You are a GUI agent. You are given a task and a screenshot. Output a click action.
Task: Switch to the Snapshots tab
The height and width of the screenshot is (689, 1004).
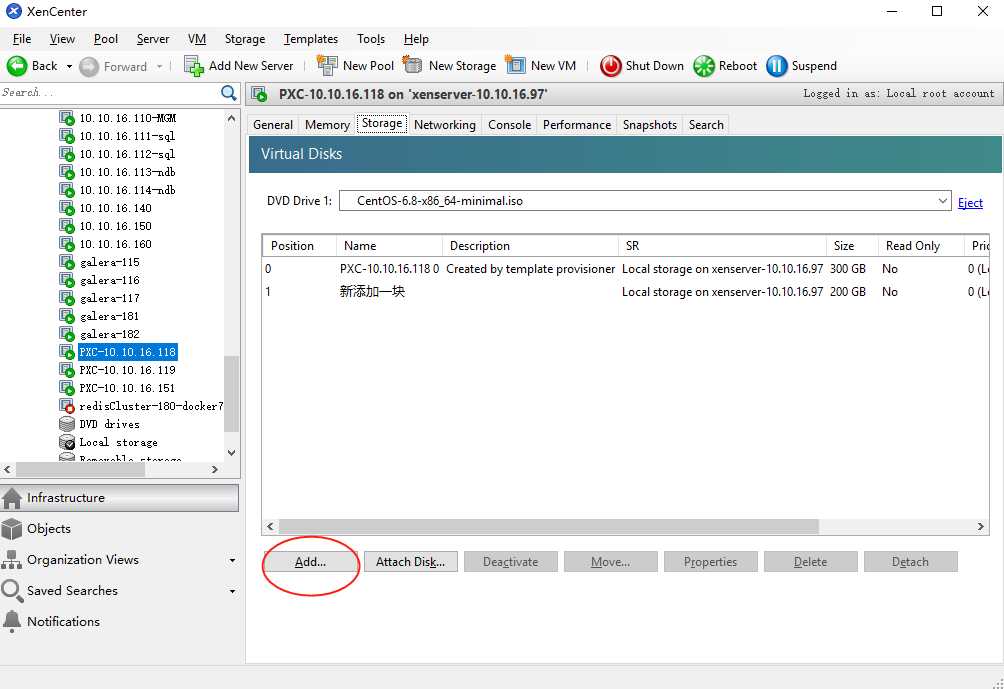[649, 125]
